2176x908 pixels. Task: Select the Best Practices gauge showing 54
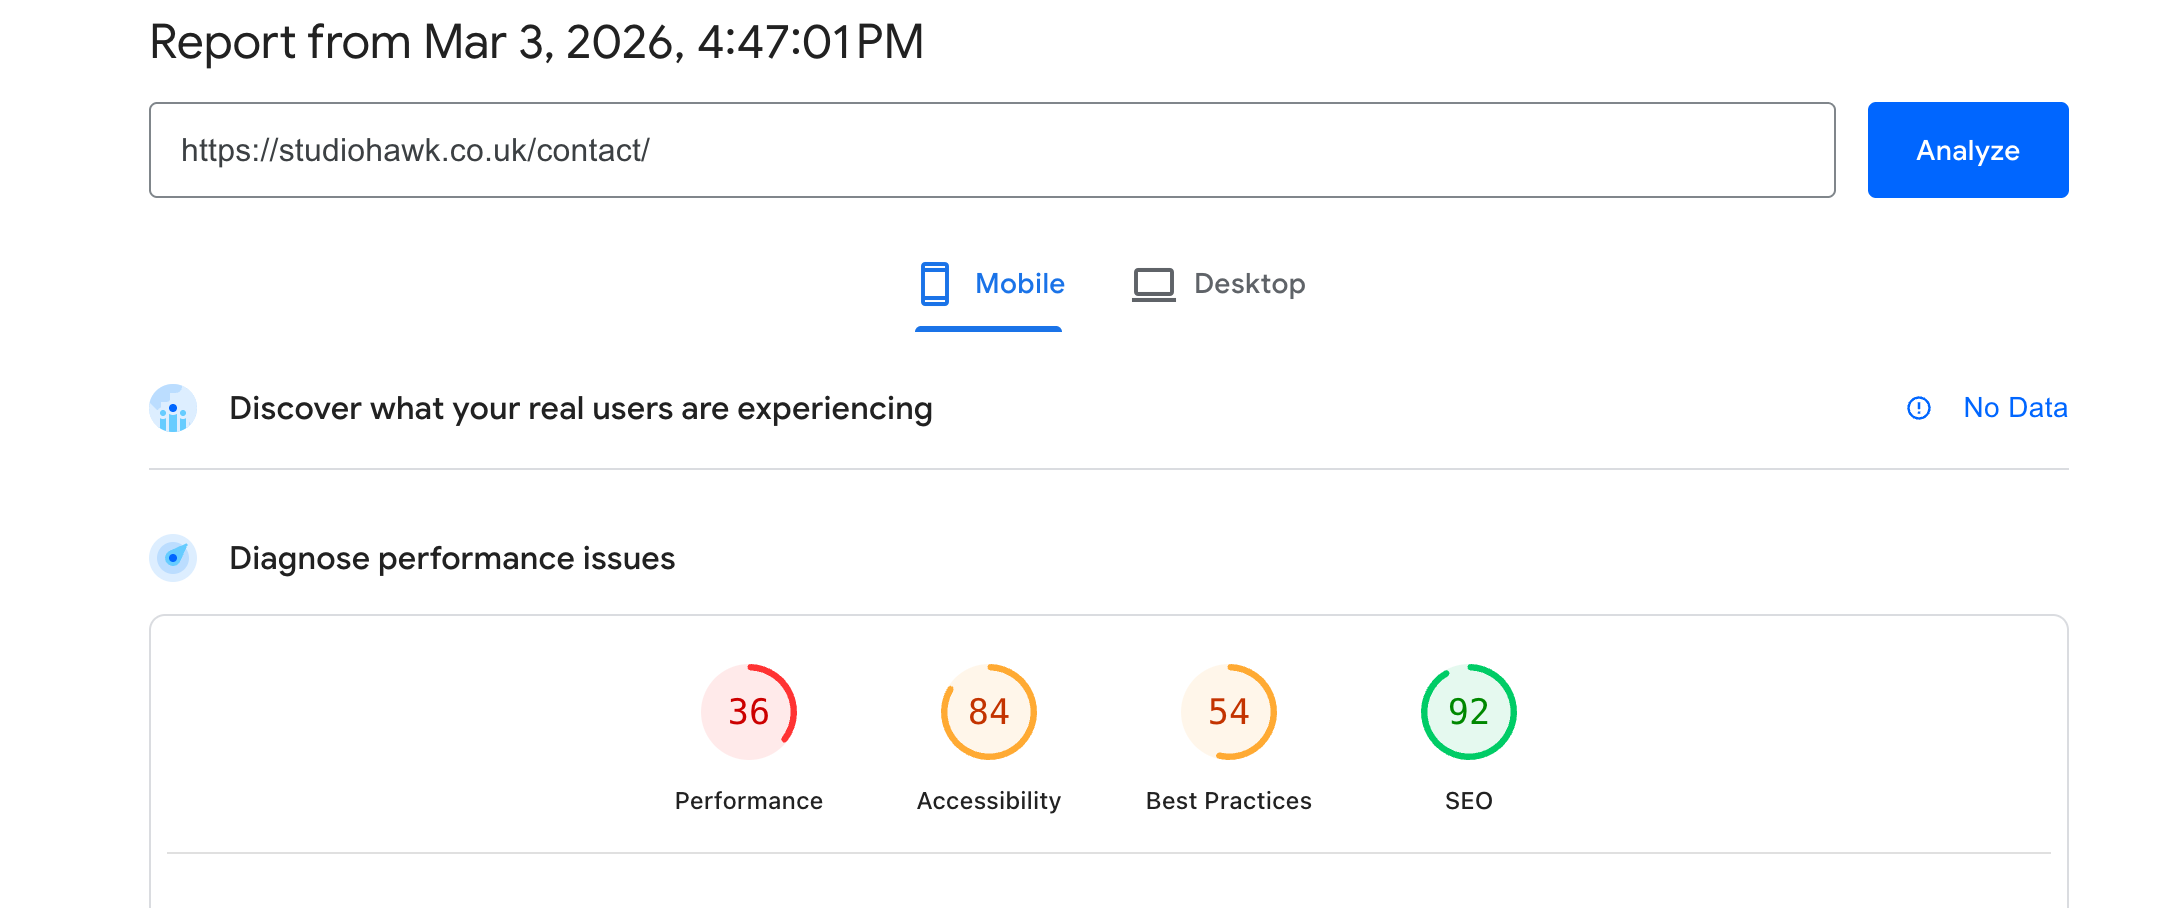1228,712
